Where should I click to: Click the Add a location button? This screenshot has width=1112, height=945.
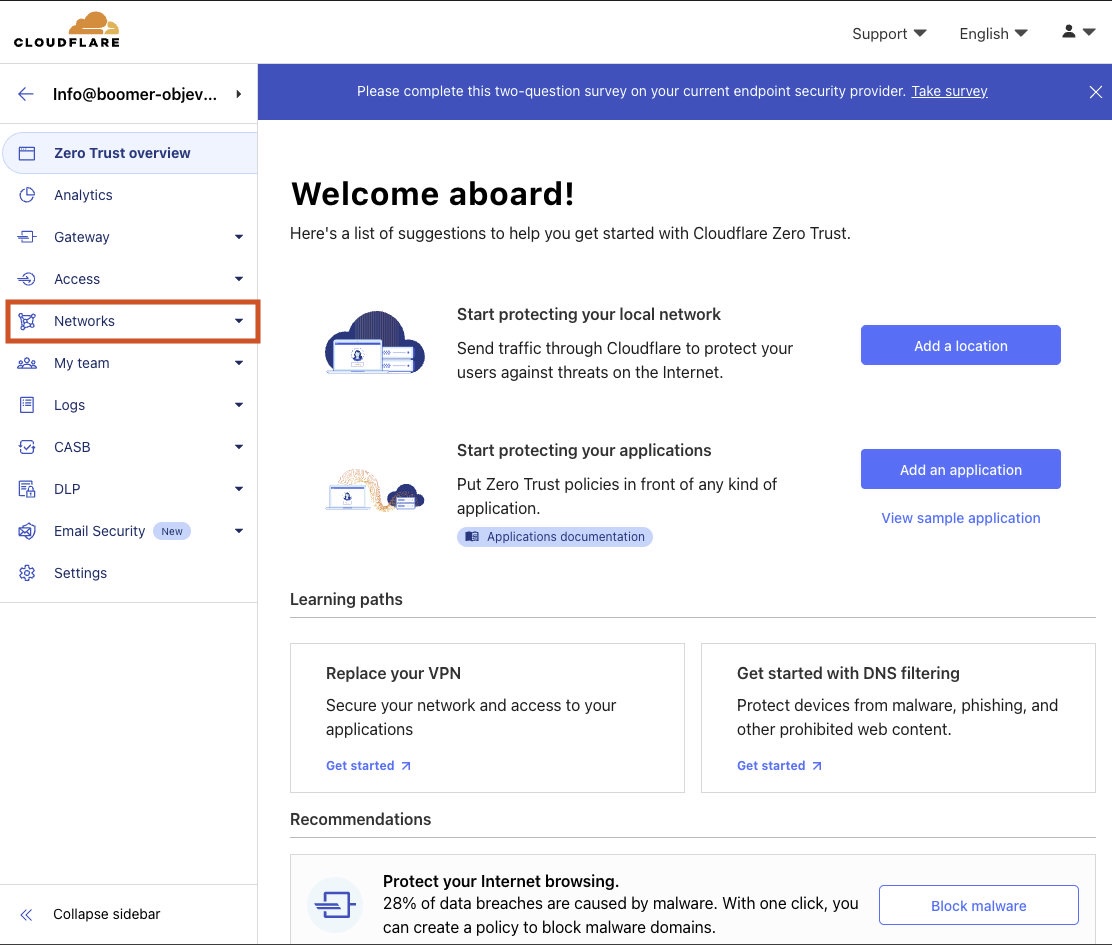click(x=960, y=345)
